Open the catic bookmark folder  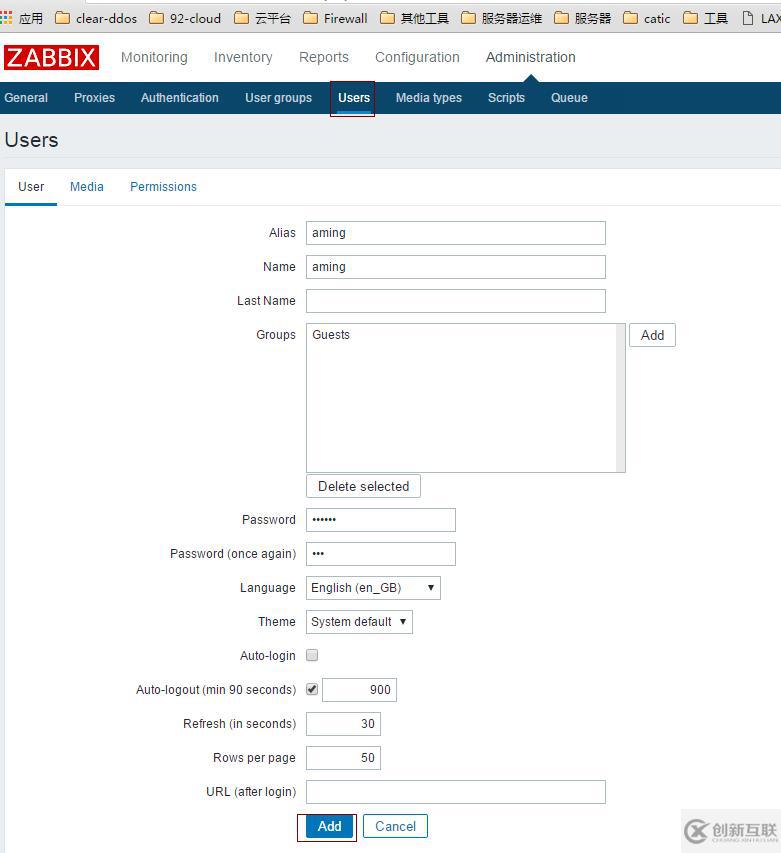(x=647, y=18)
